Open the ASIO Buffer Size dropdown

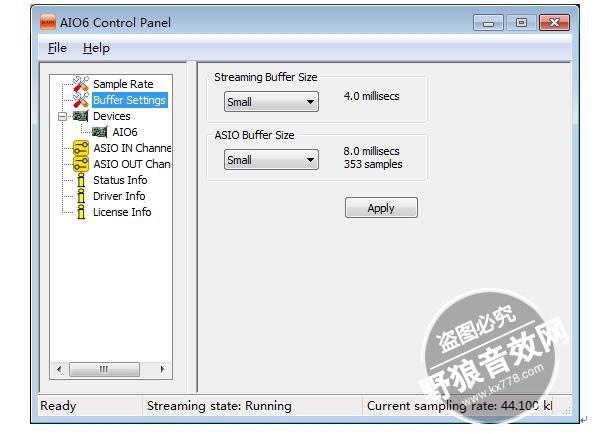271,160
